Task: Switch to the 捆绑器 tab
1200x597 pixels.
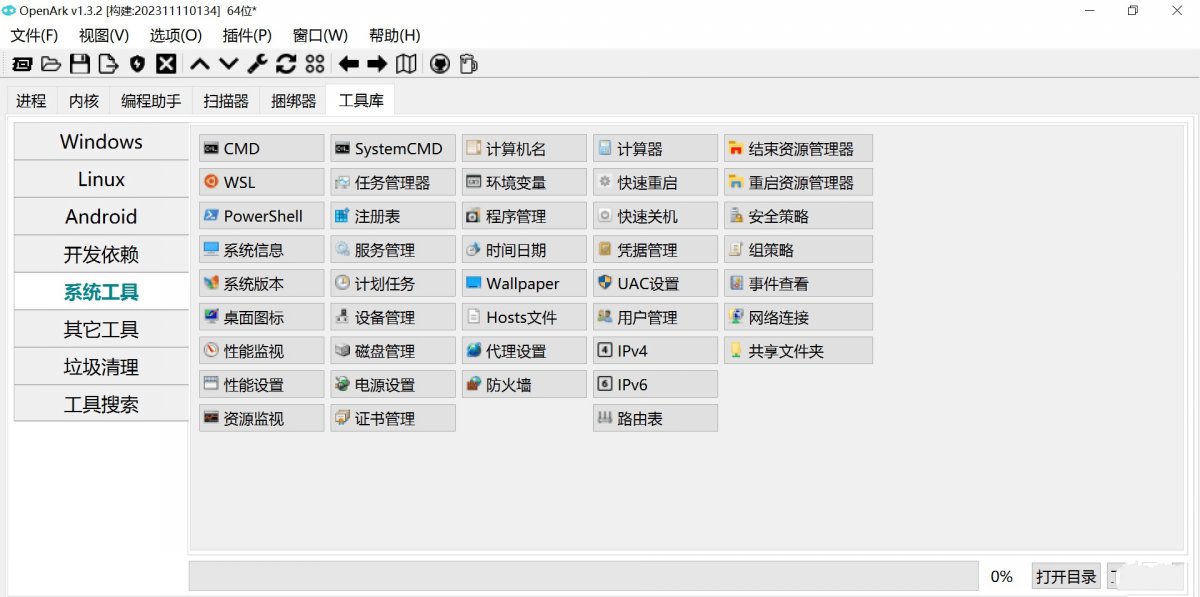Action: click(293, 101)
